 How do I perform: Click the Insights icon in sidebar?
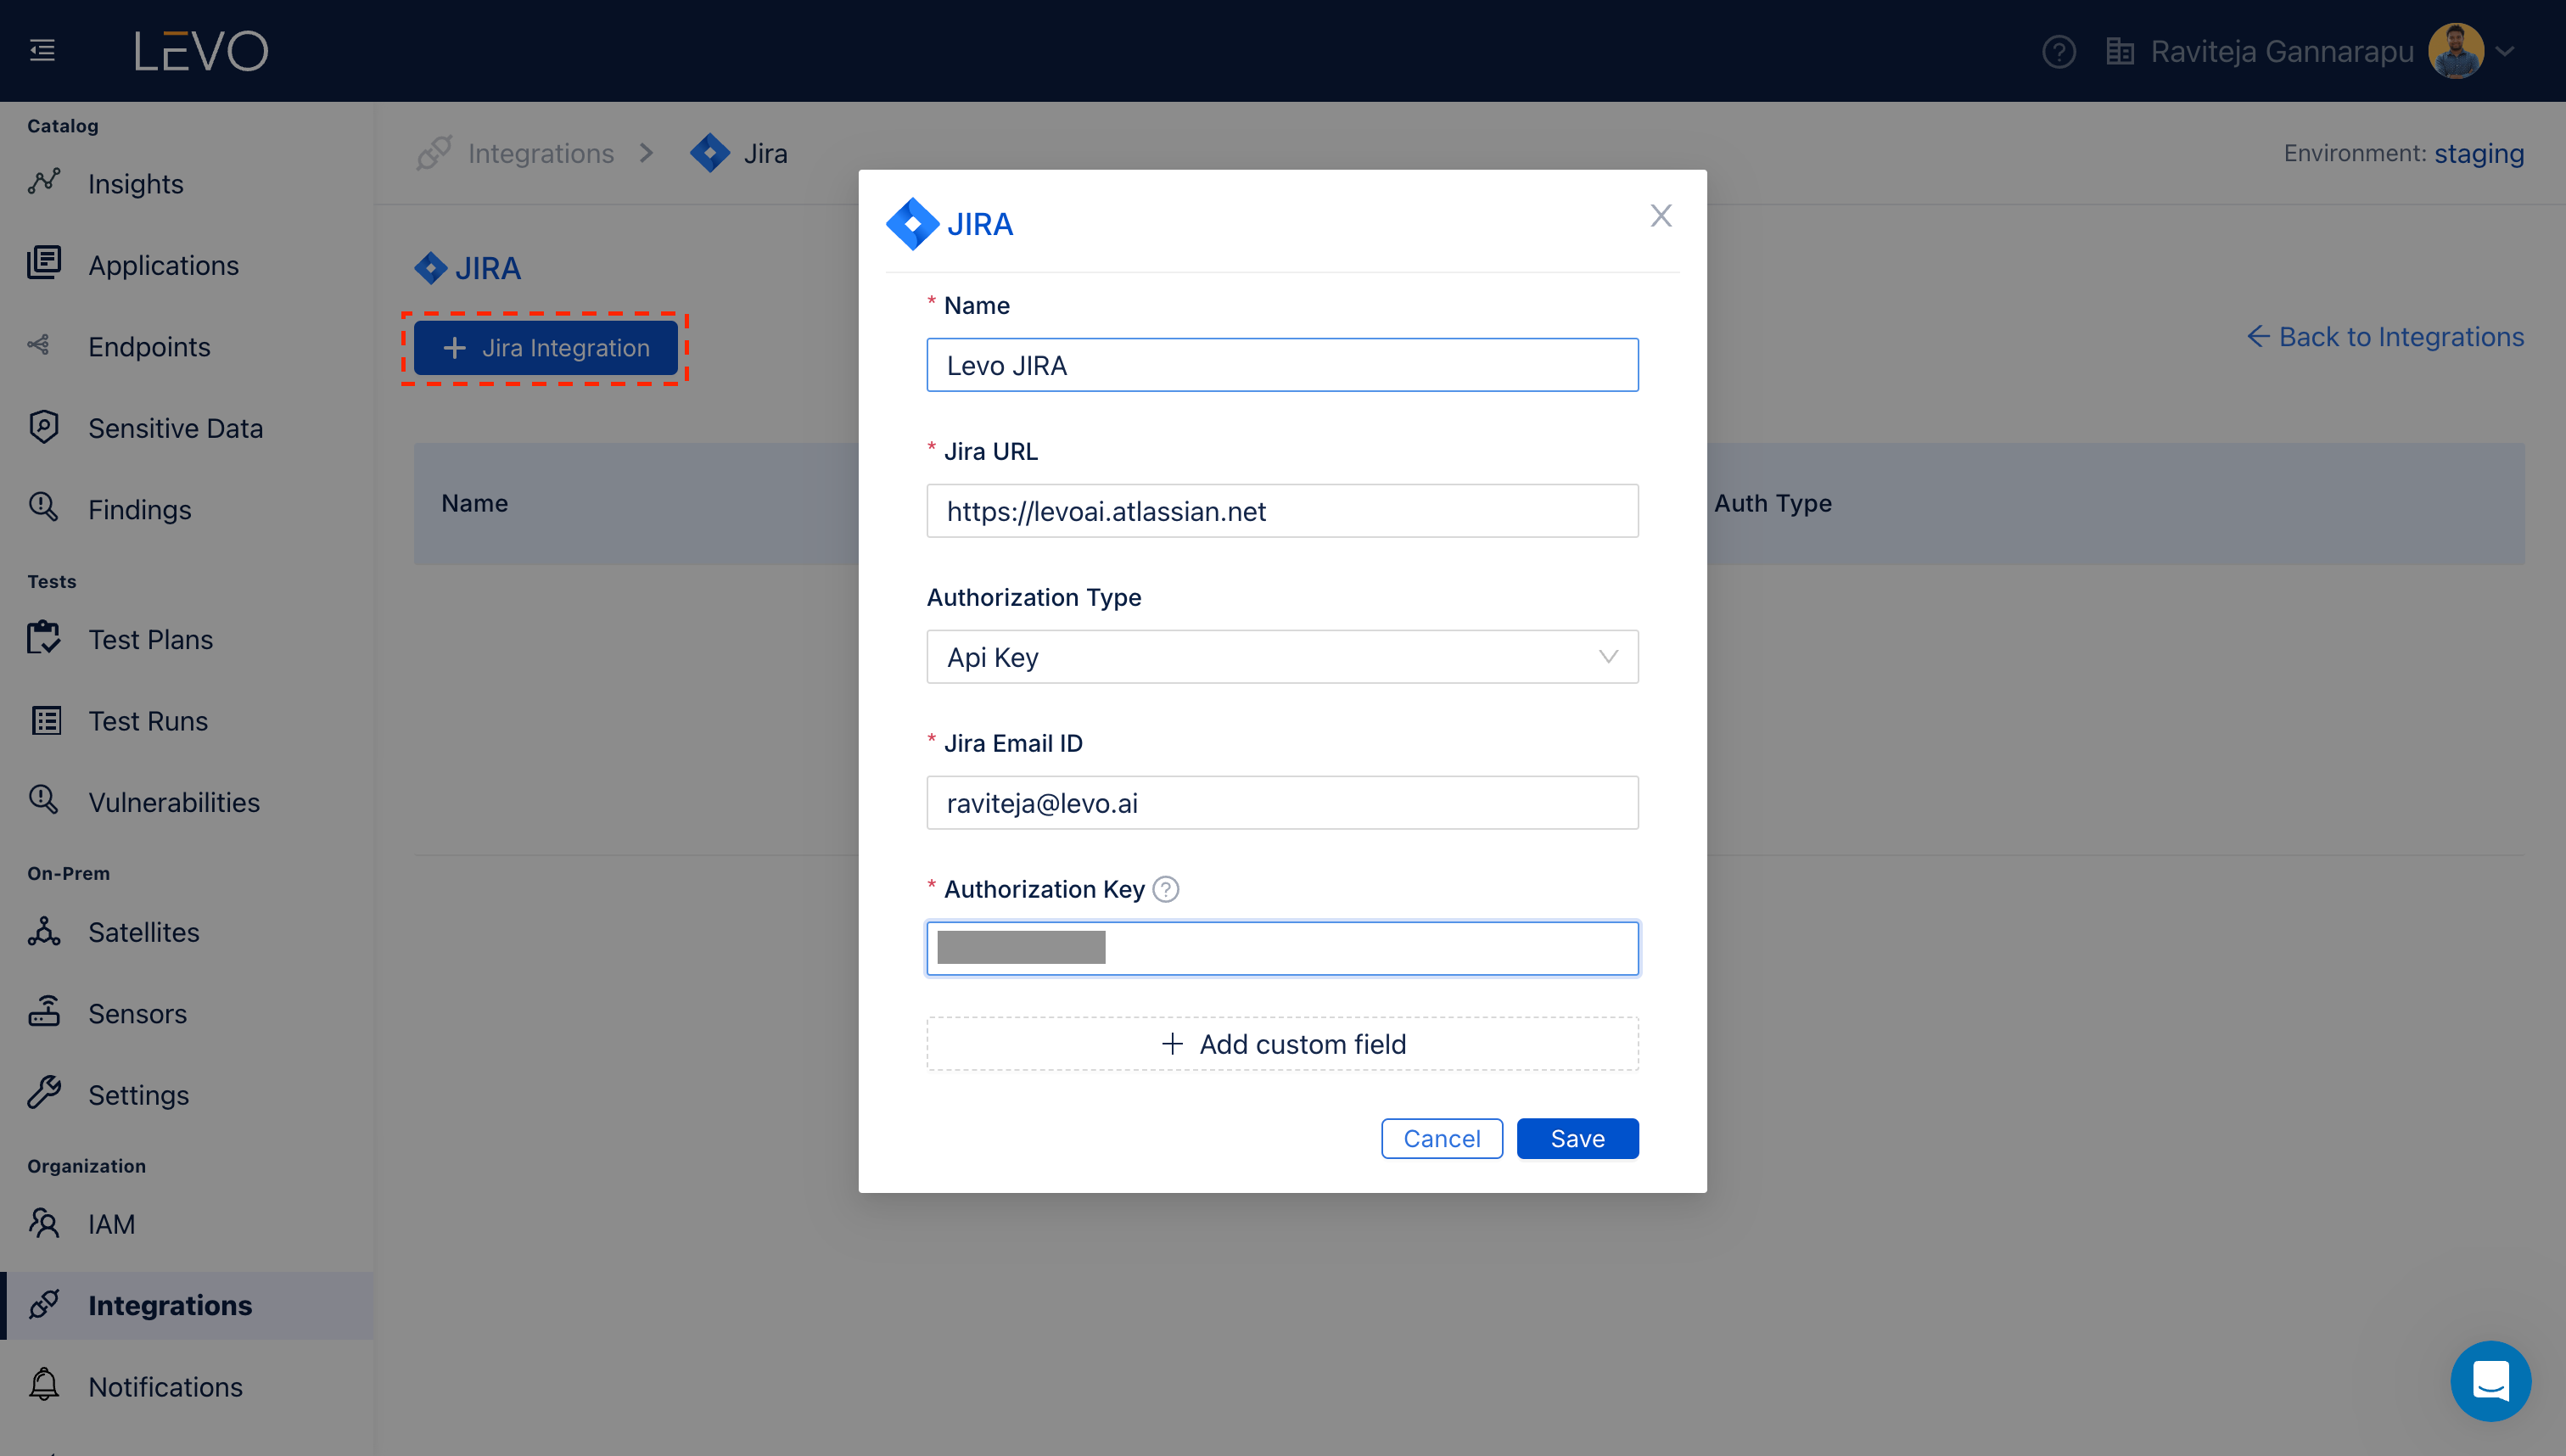point(44,183)
